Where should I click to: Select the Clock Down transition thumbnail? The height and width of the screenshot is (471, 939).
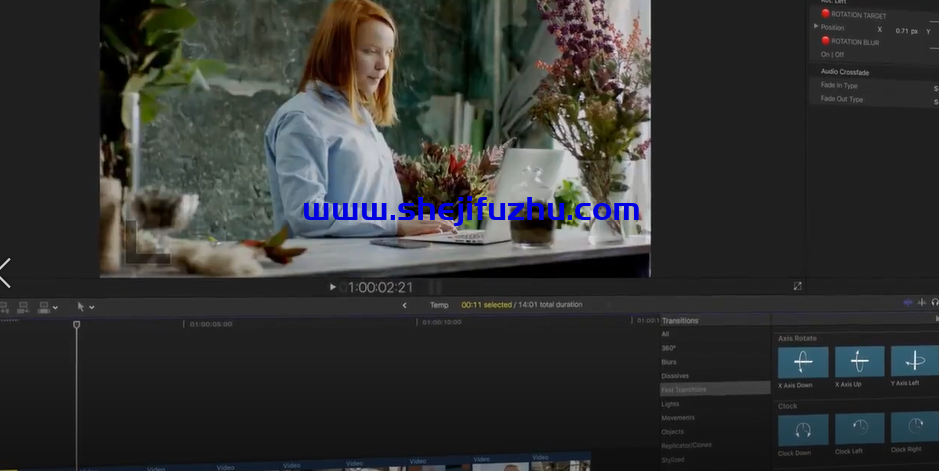(803, 430)
